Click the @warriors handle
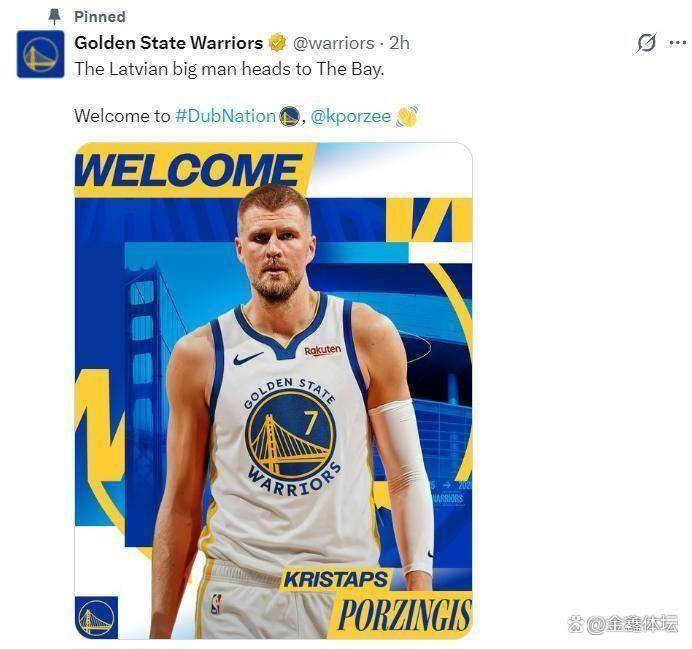The width and height of the screenshot is (692, 649). pos(333,43)
